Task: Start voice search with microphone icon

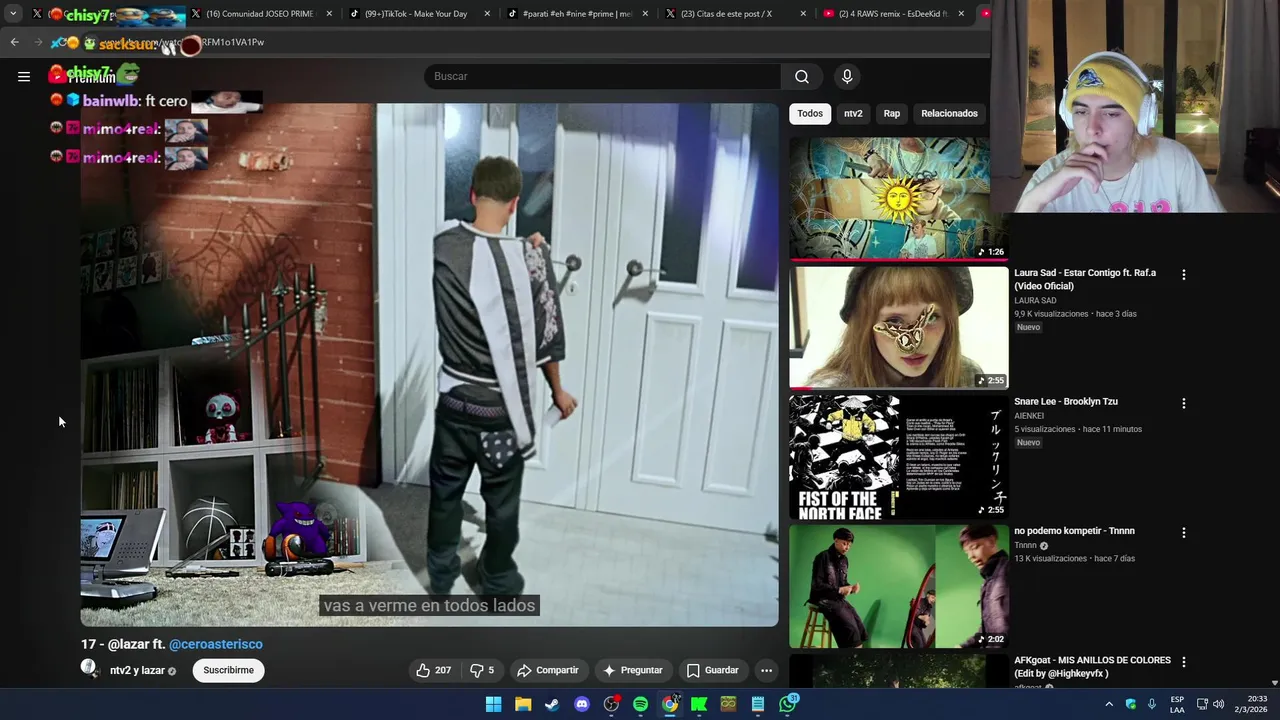Action: click(x=847, y=76)
